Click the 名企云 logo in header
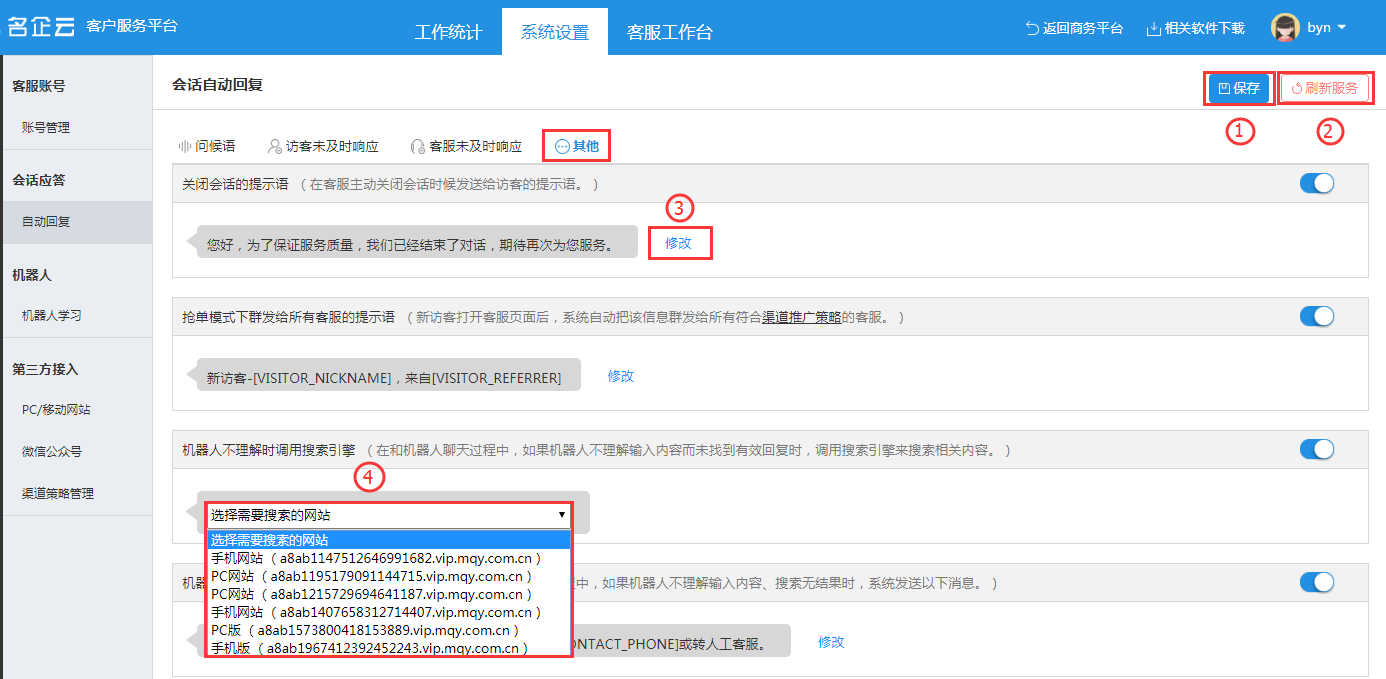This screenshot has width=1386, height=679. [41, 27]
